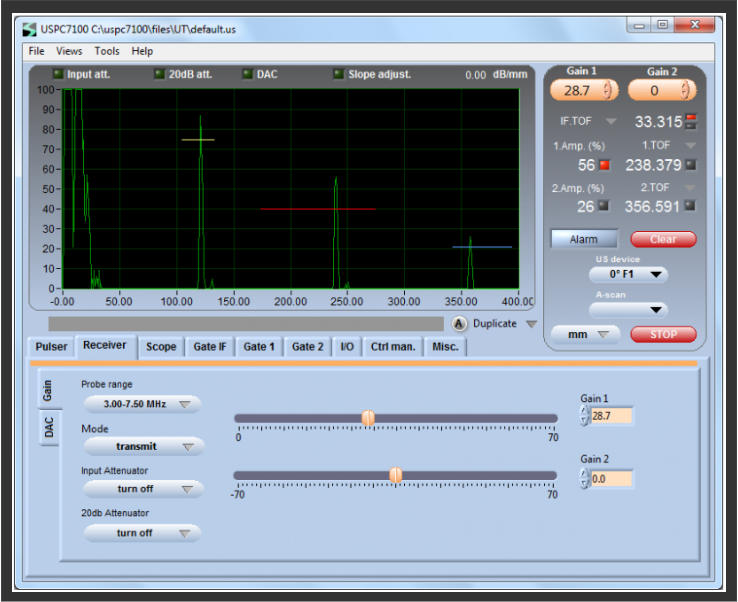Toggle the Input att. indicator
Viewport: 738px width, 602px height.
[58, 74]
